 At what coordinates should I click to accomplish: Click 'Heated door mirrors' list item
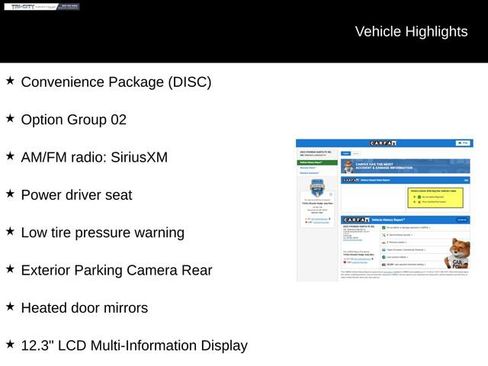pos(84,308)
